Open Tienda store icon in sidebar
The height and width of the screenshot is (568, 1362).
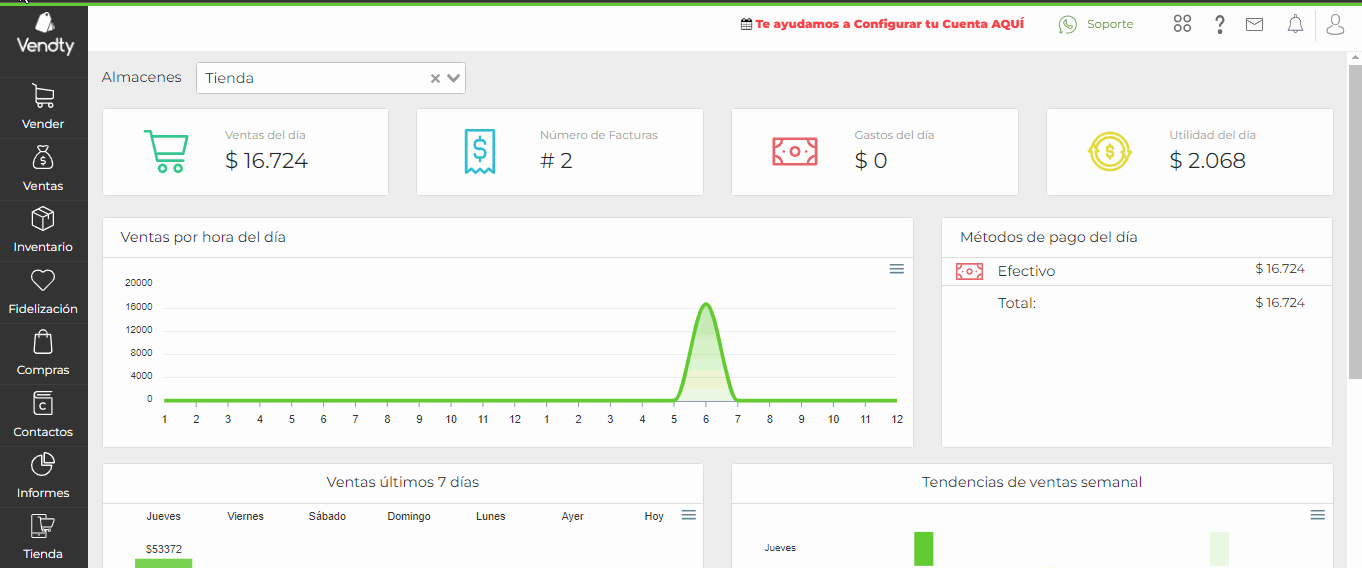point(43,526)
